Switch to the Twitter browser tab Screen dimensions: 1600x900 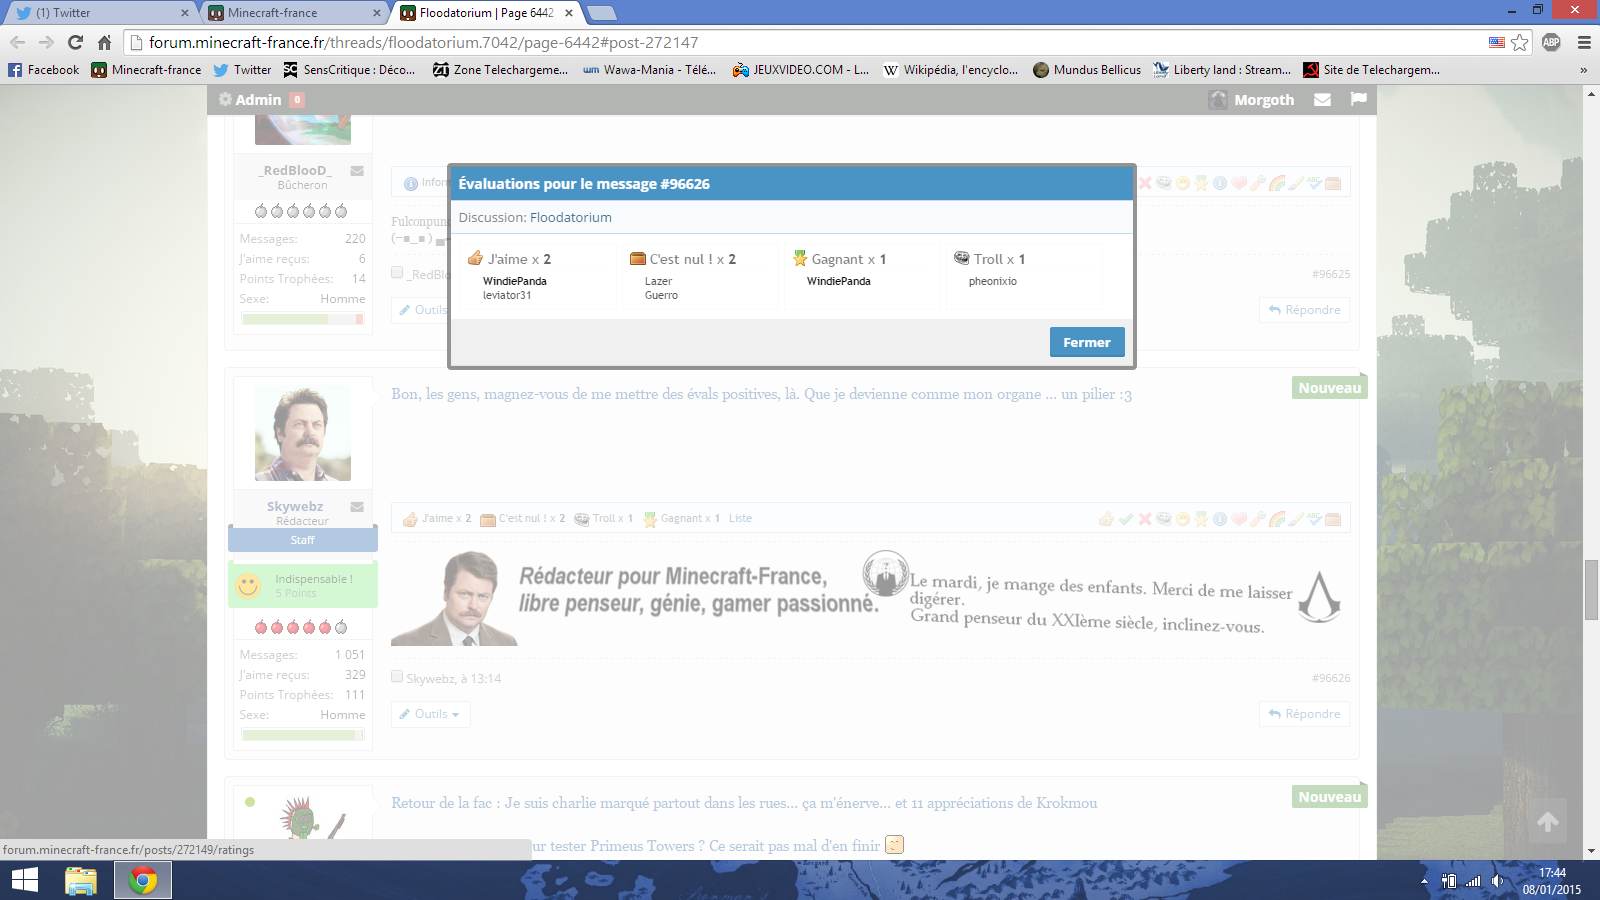coord(95,13)
